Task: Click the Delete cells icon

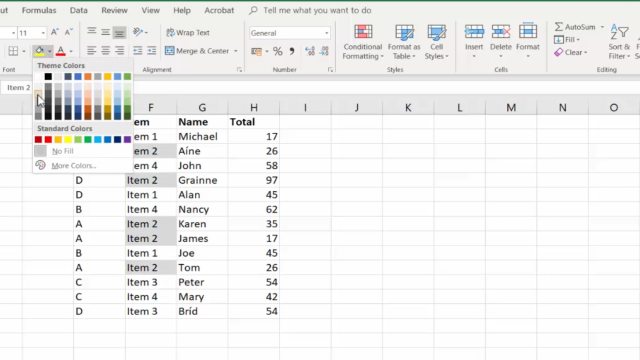Action: (x=501, y=32)
